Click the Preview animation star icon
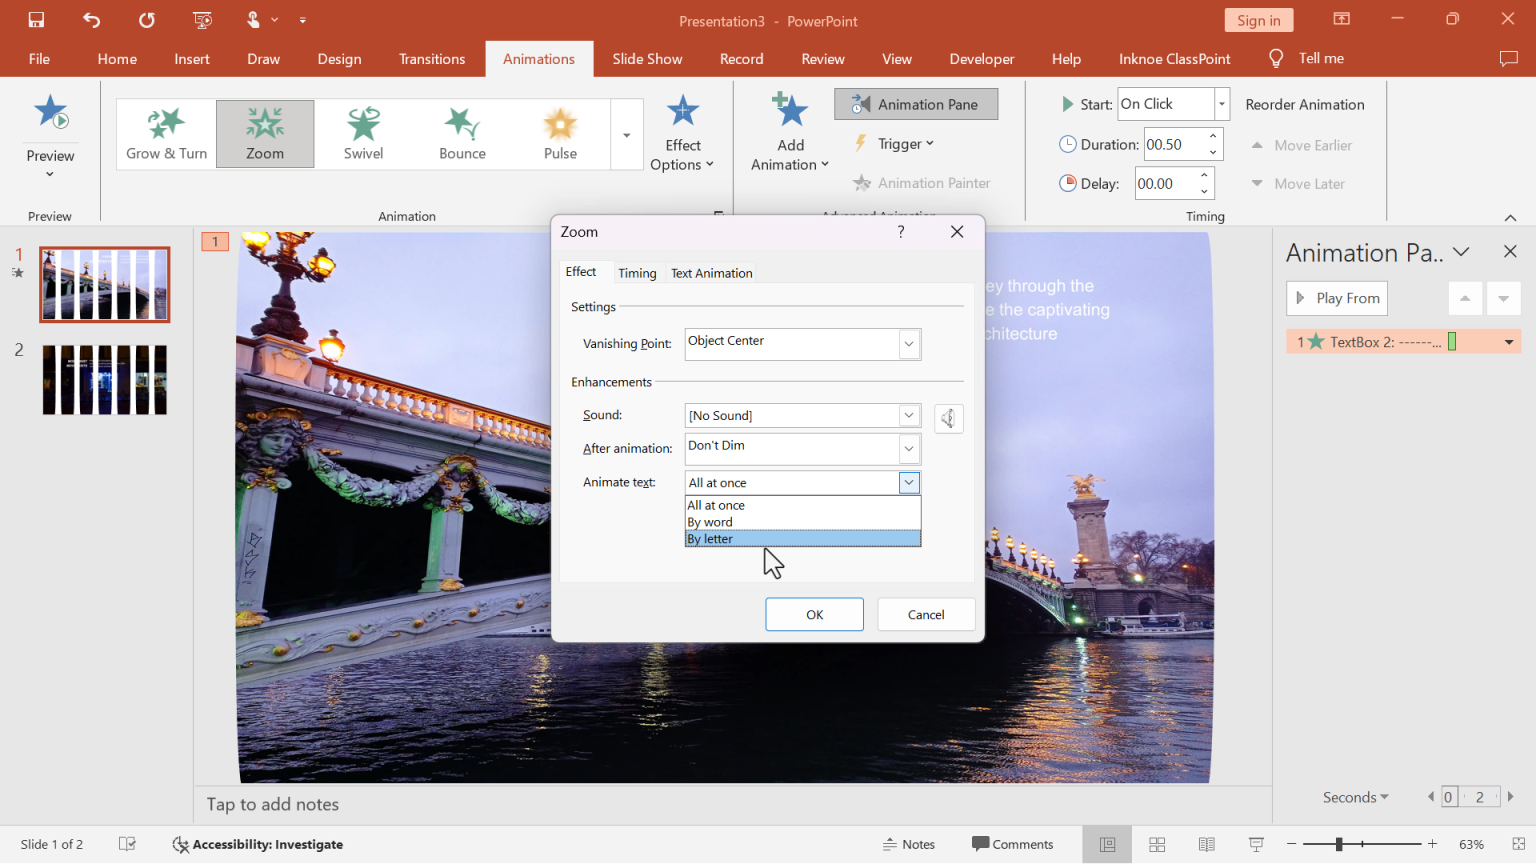 (x=50, y=111)
